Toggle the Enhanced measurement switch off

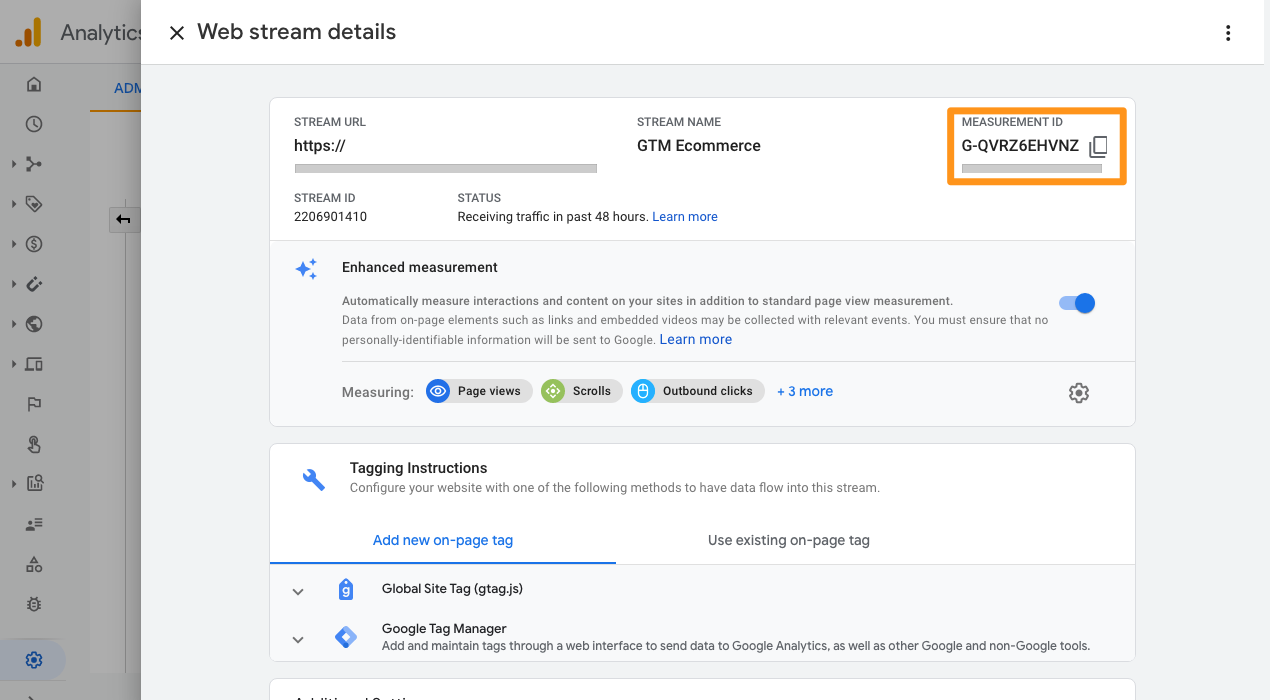[x=1077, y=303]
